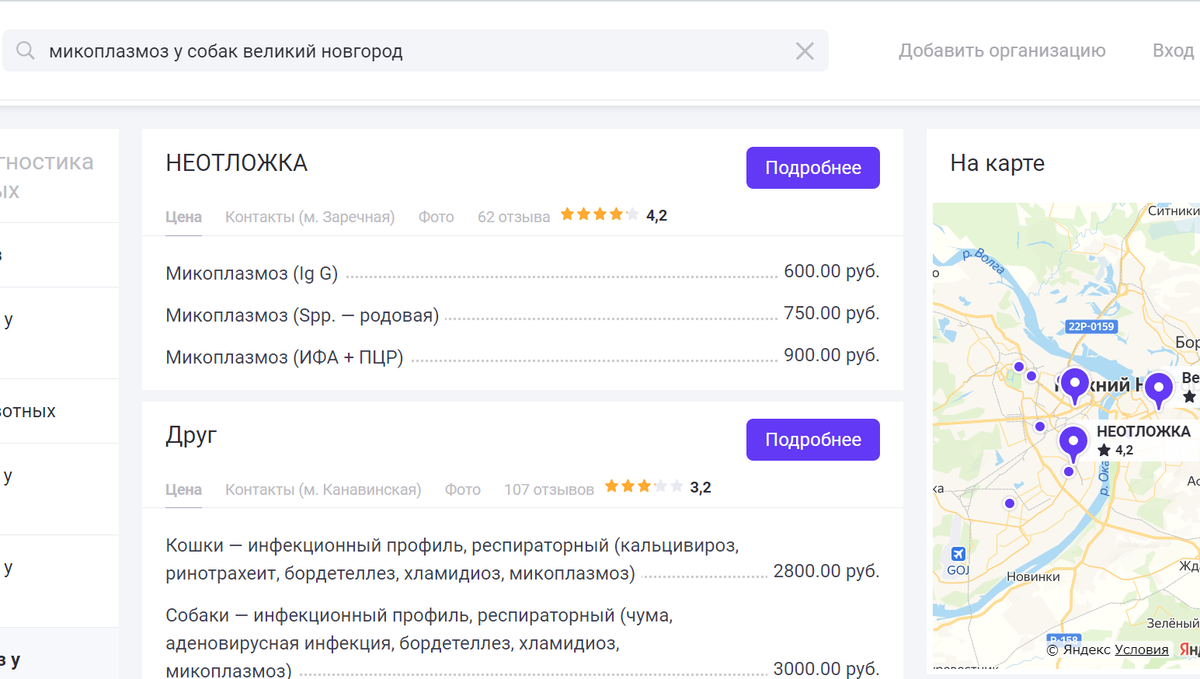The width and height of the screenshot is (1200, 679).
Task: Select Микоплазмоз (ИФА + ПЦР) row
Action: point(523,356)
